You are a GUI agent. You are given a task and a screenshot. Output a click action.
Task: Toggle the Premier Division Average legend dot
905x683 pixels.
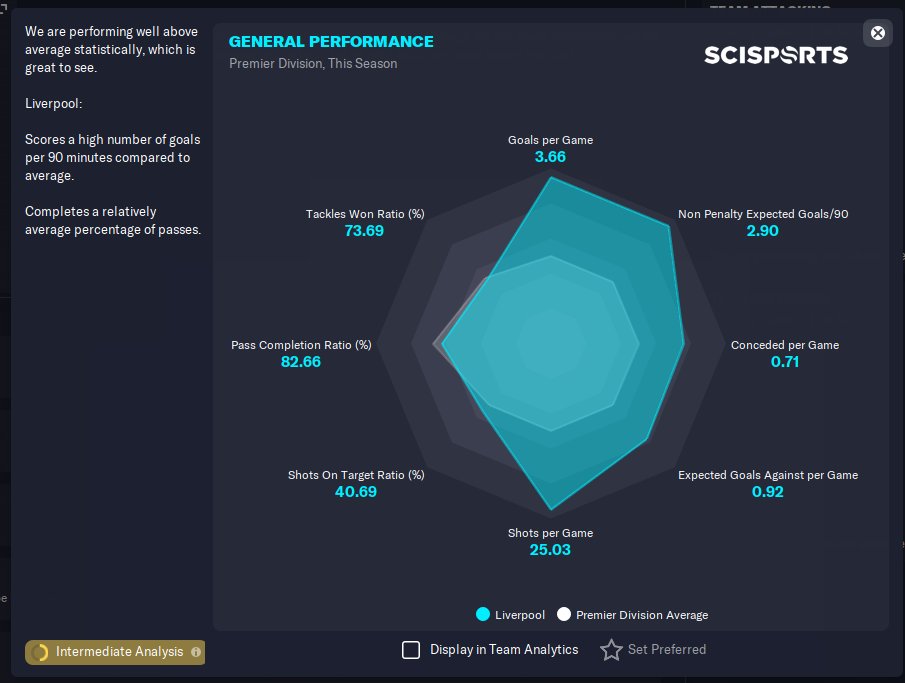coord(564,614)
